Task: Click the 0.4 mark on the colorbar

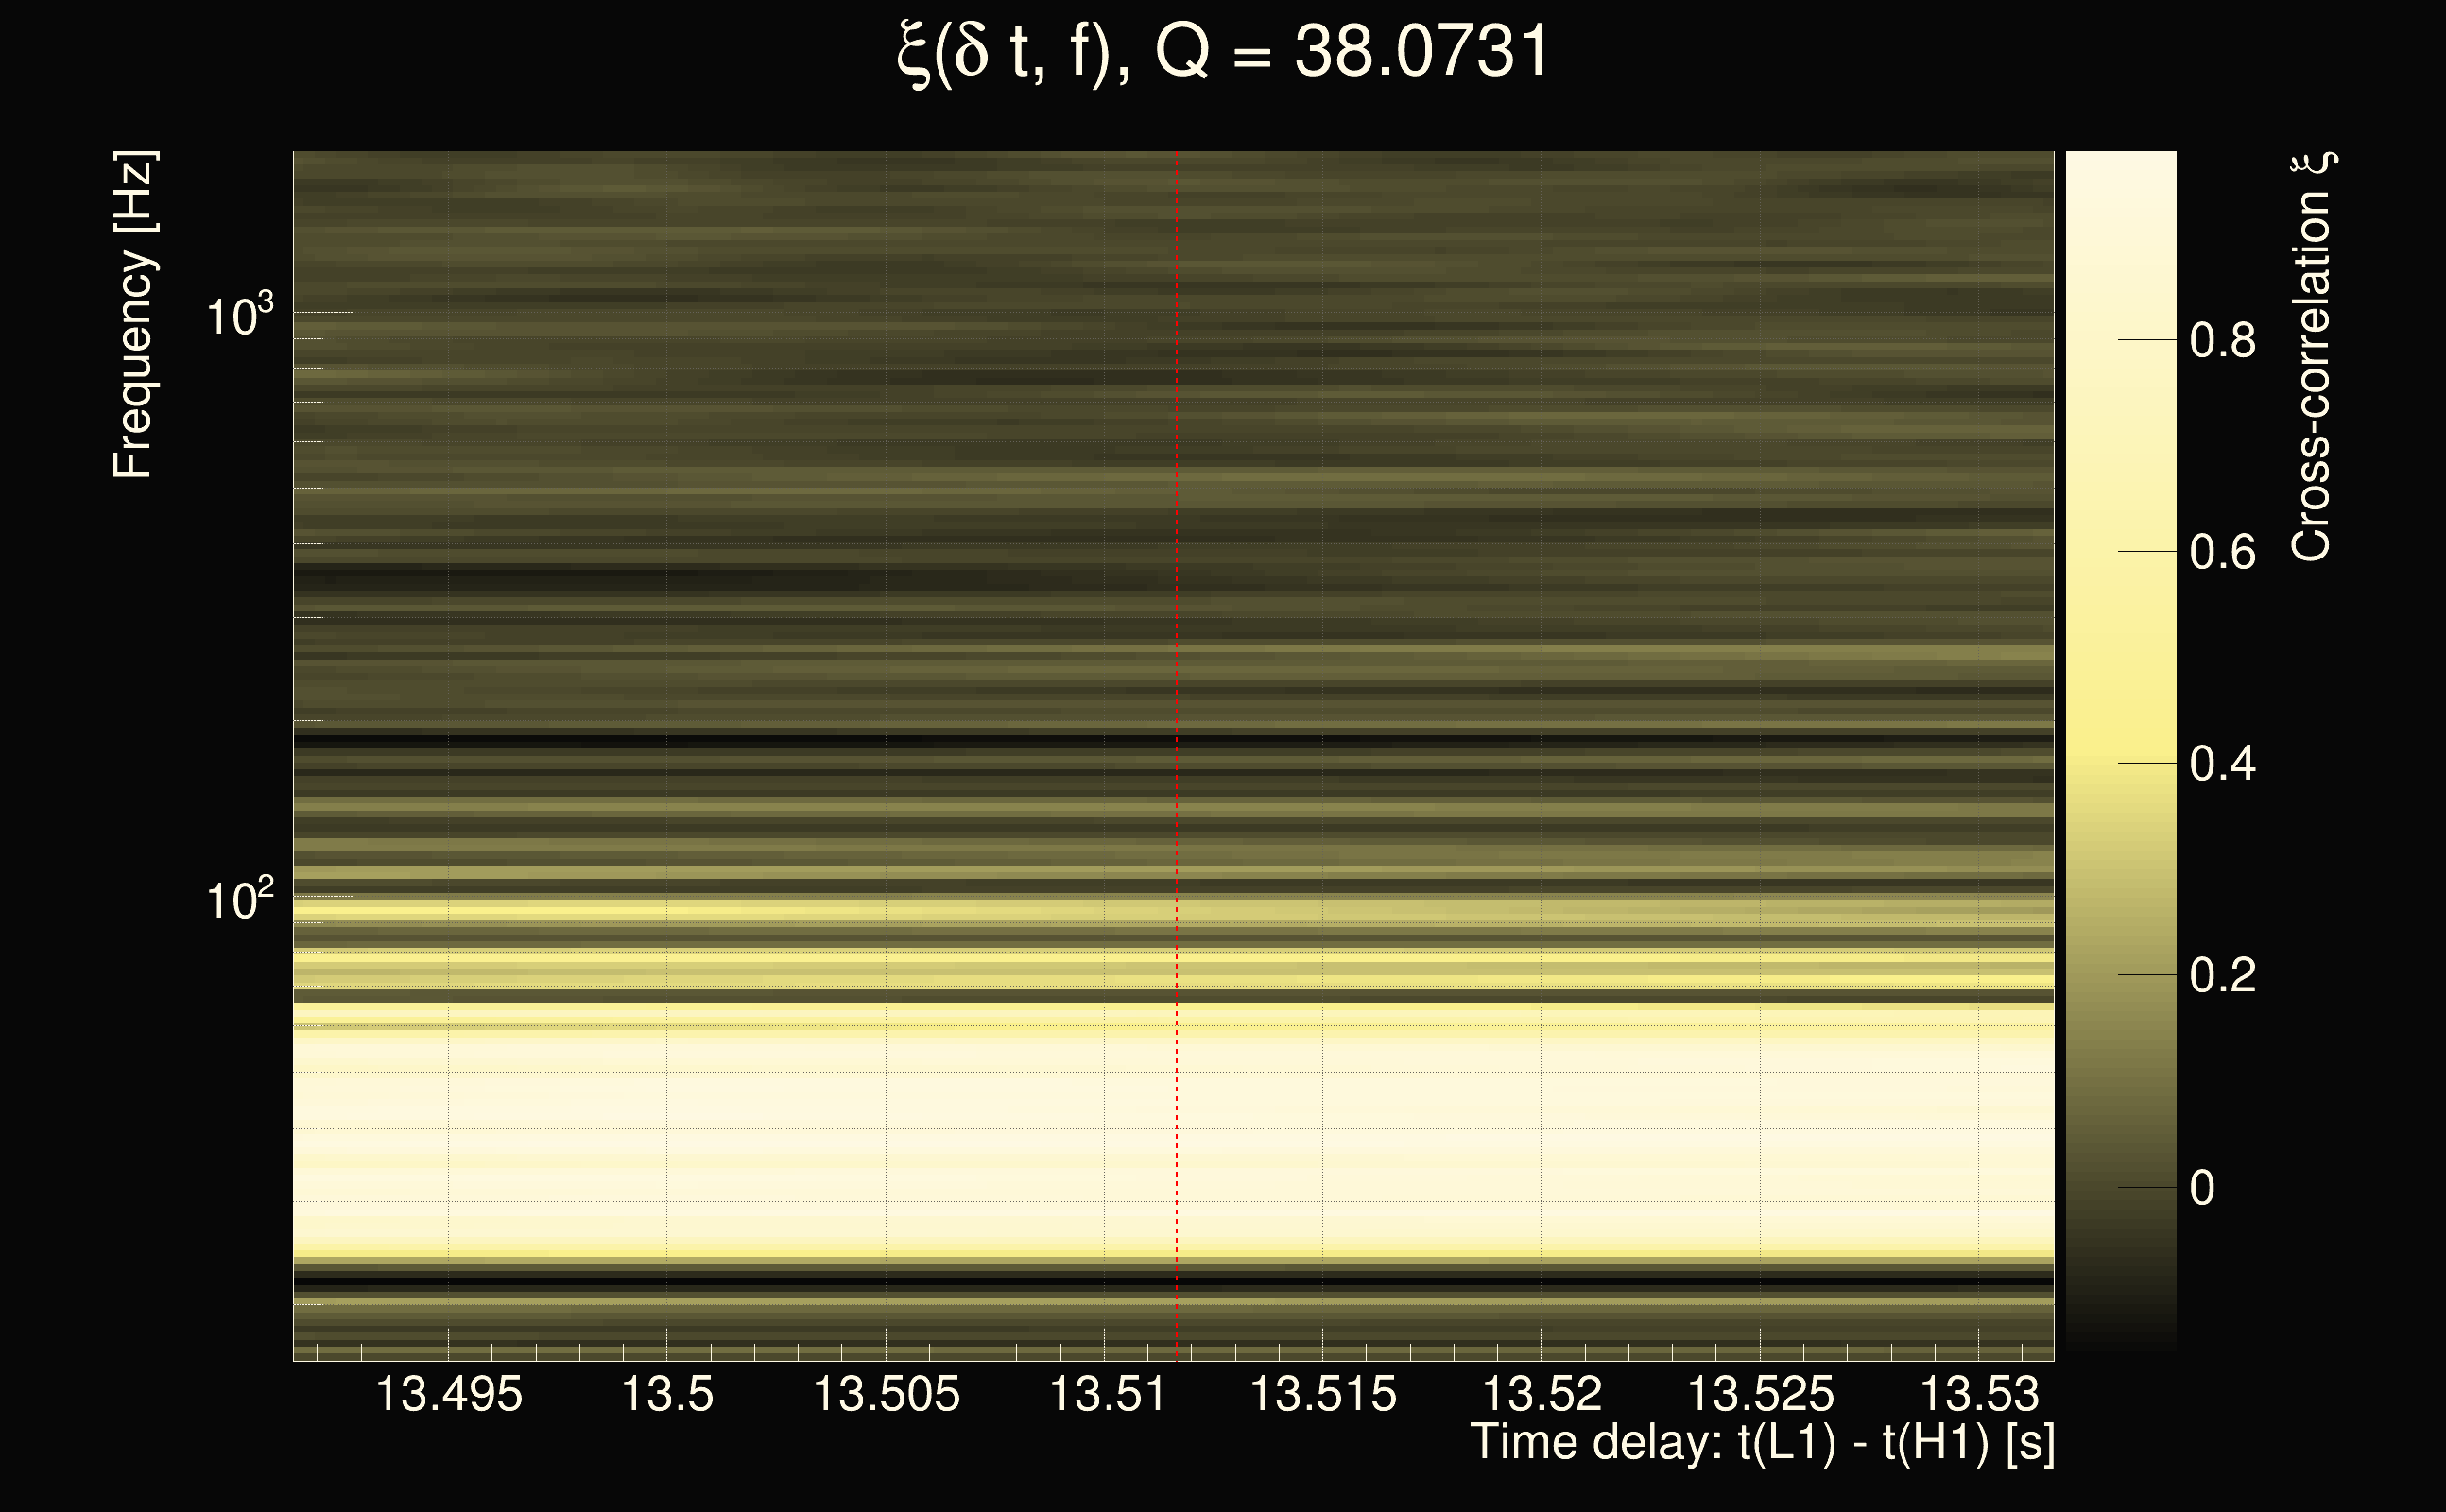Action: [x=2222, y=764]
